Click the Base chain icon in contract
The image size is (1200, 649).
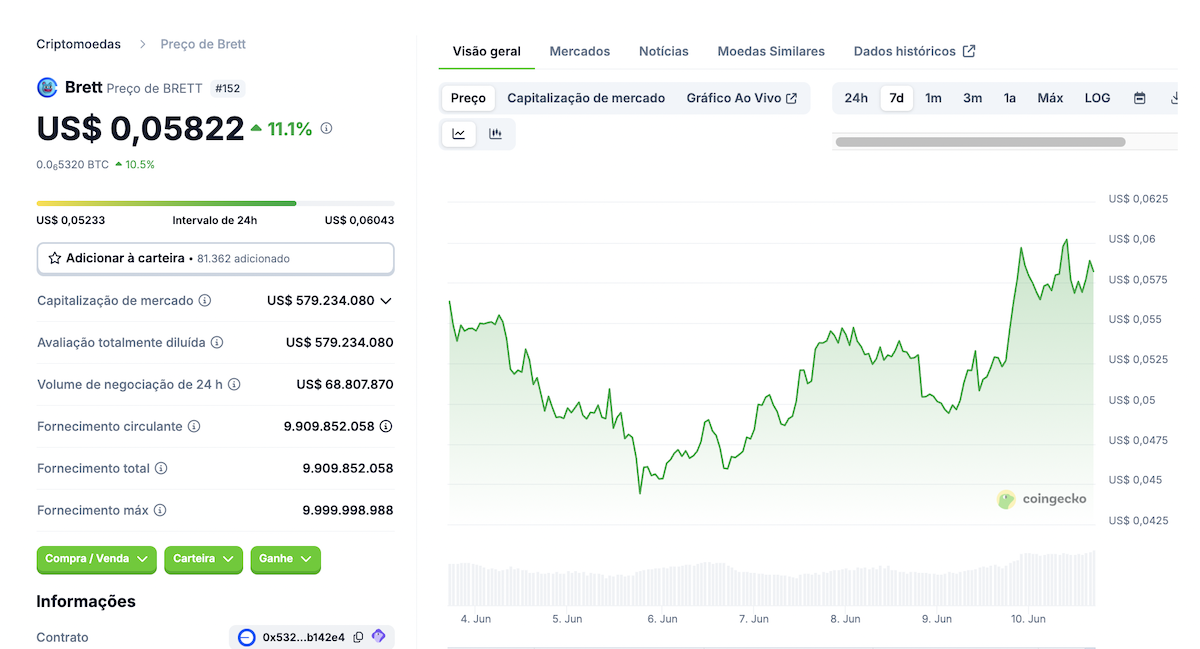247,637
